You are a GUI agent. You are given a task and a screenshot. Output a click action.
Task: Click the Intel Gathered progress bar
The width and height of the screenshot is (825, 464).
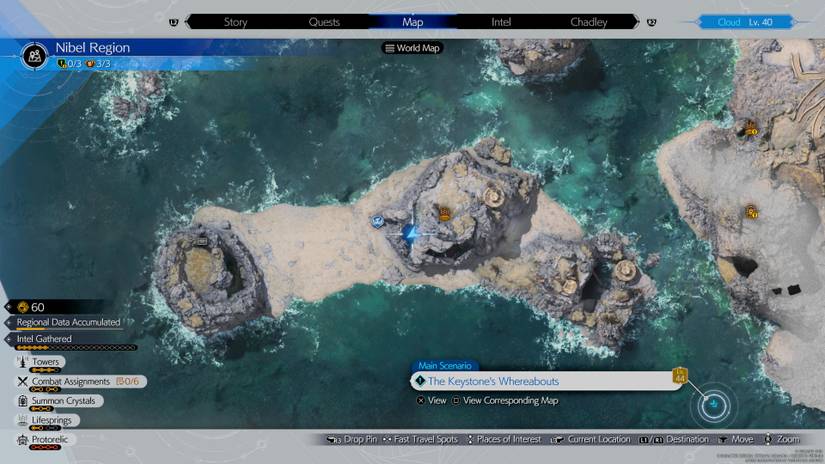(x=76, y=348)
